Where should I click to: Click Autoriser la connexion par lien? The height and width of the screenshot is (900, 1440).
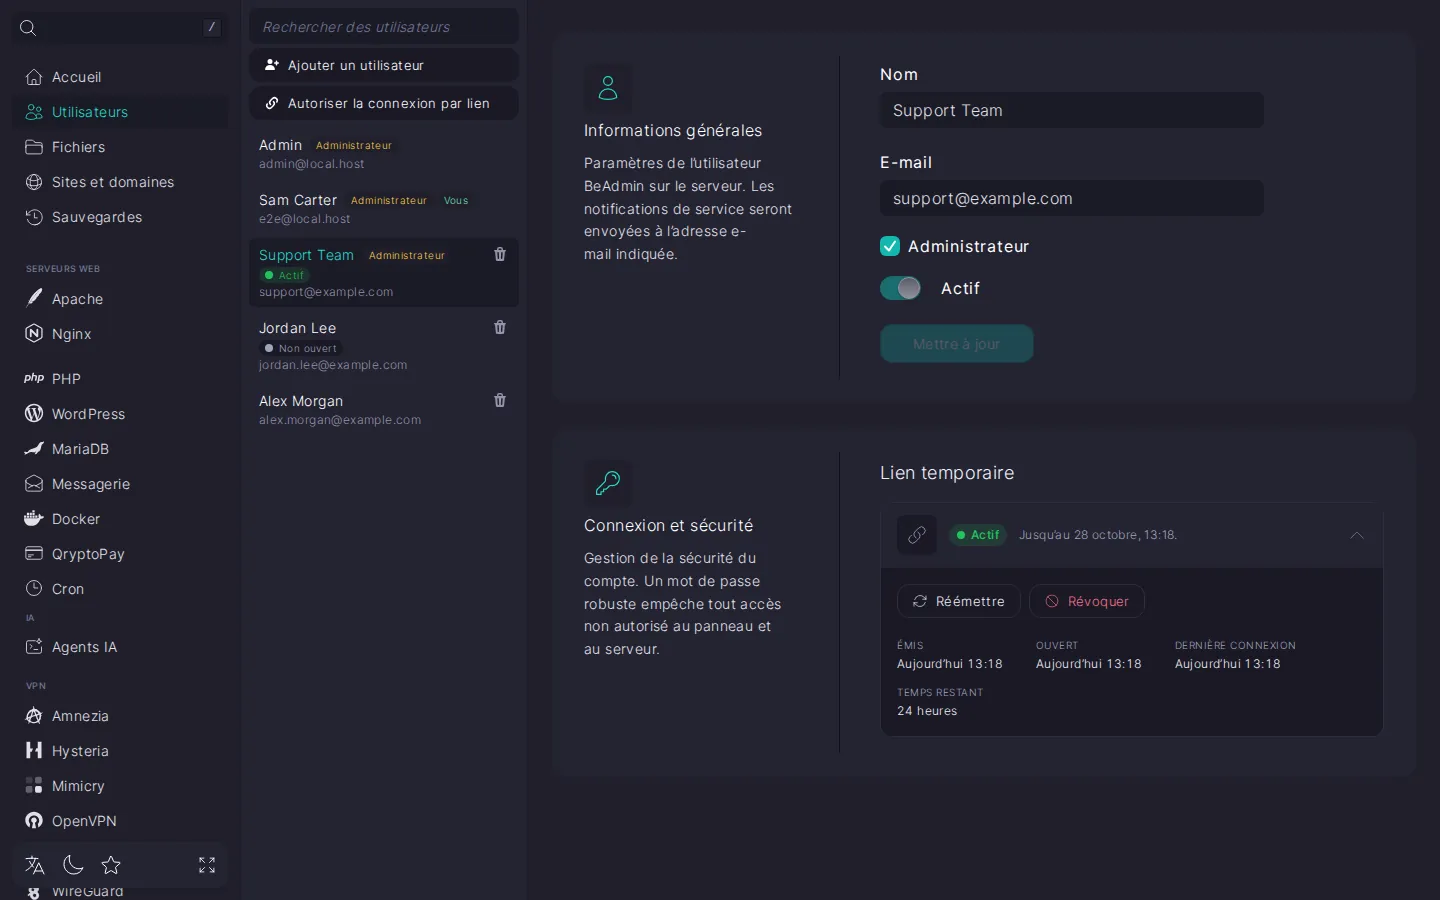tap(384, 103)
